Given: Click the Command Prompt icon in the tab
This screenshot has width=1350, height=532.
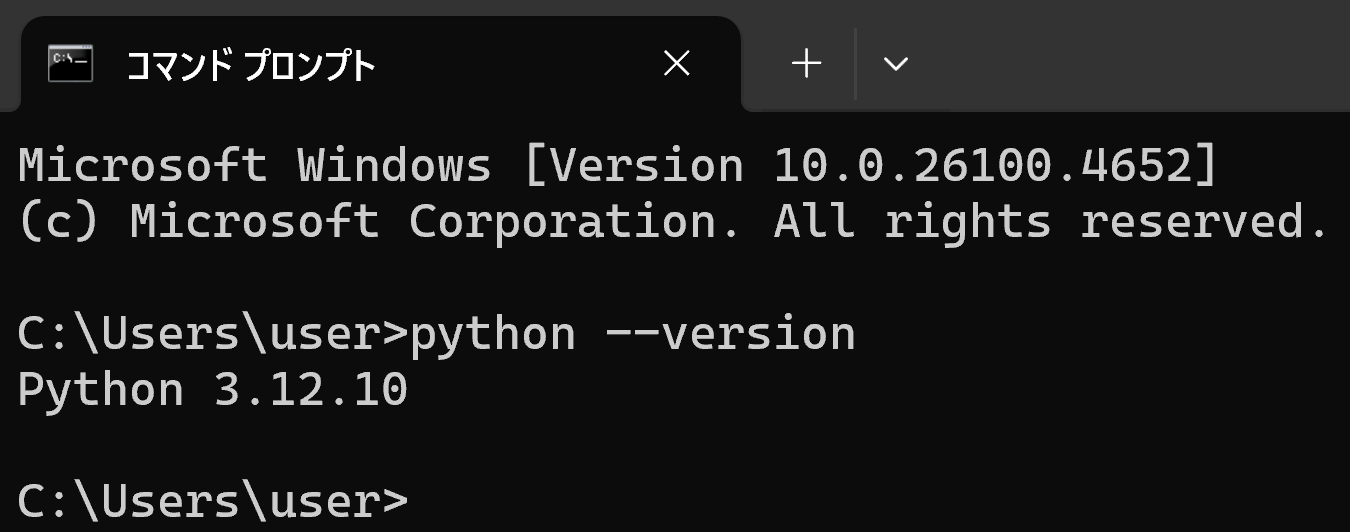Looking at the screenshot, I should click(x=70, y=64).
